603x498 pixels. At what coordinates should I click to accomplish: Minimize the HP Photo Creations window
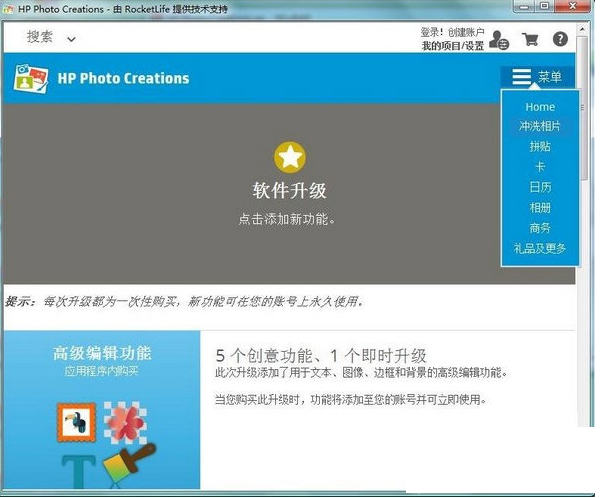coord(525,7)
